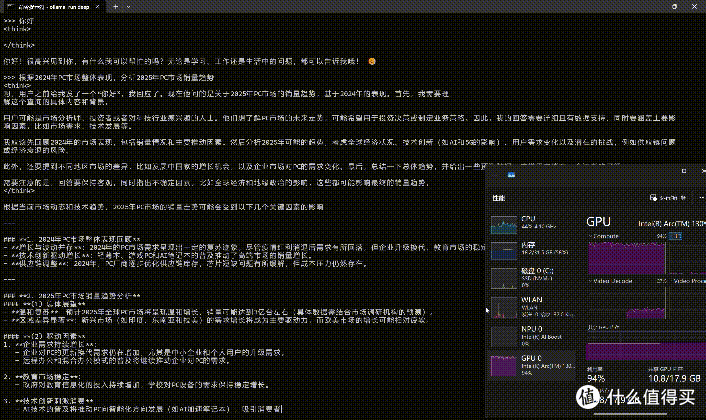Click the Intel(R) Arc(TM) GPU model name

672,223
